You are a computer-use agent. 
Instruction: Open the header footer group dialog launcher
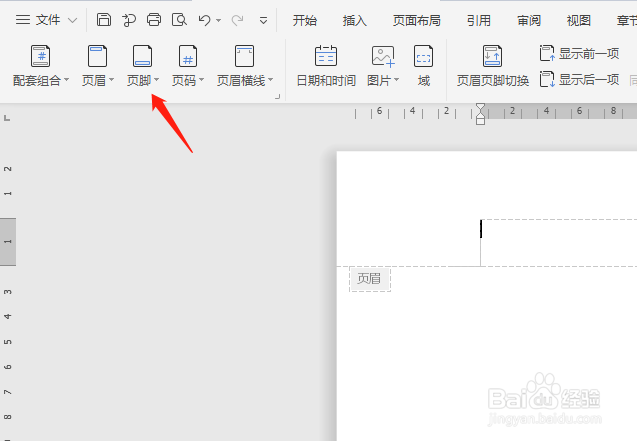tap(277, 97)
